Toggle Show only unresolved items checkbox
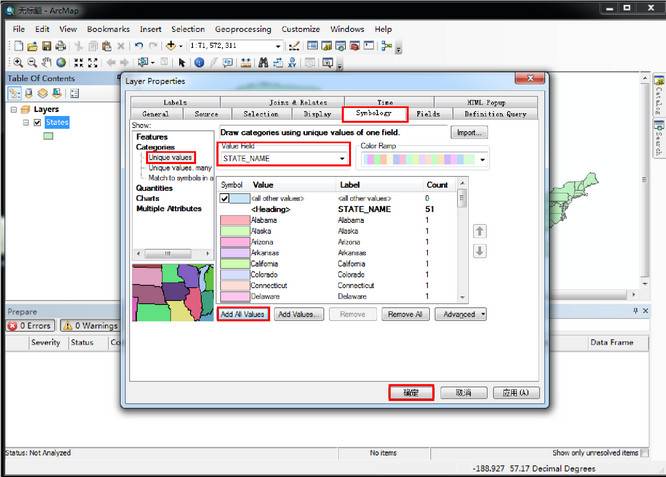 tap(644, 453)
